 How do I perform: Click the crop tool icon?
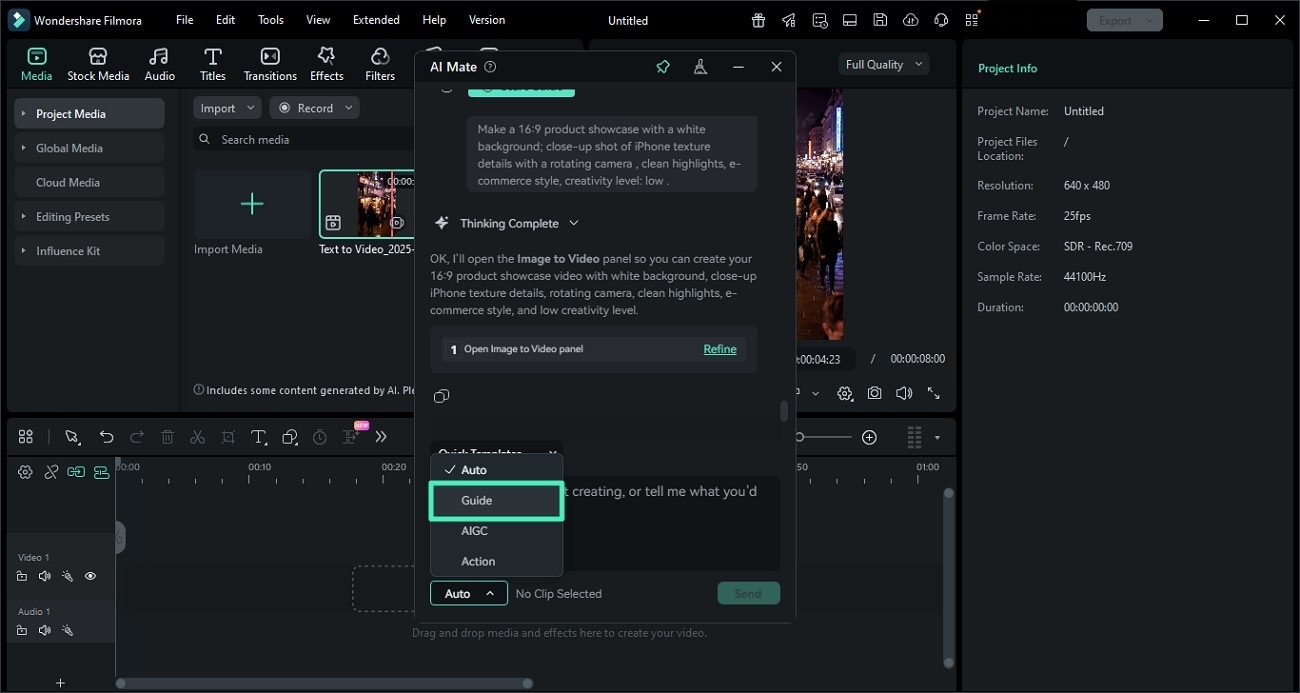228,437
